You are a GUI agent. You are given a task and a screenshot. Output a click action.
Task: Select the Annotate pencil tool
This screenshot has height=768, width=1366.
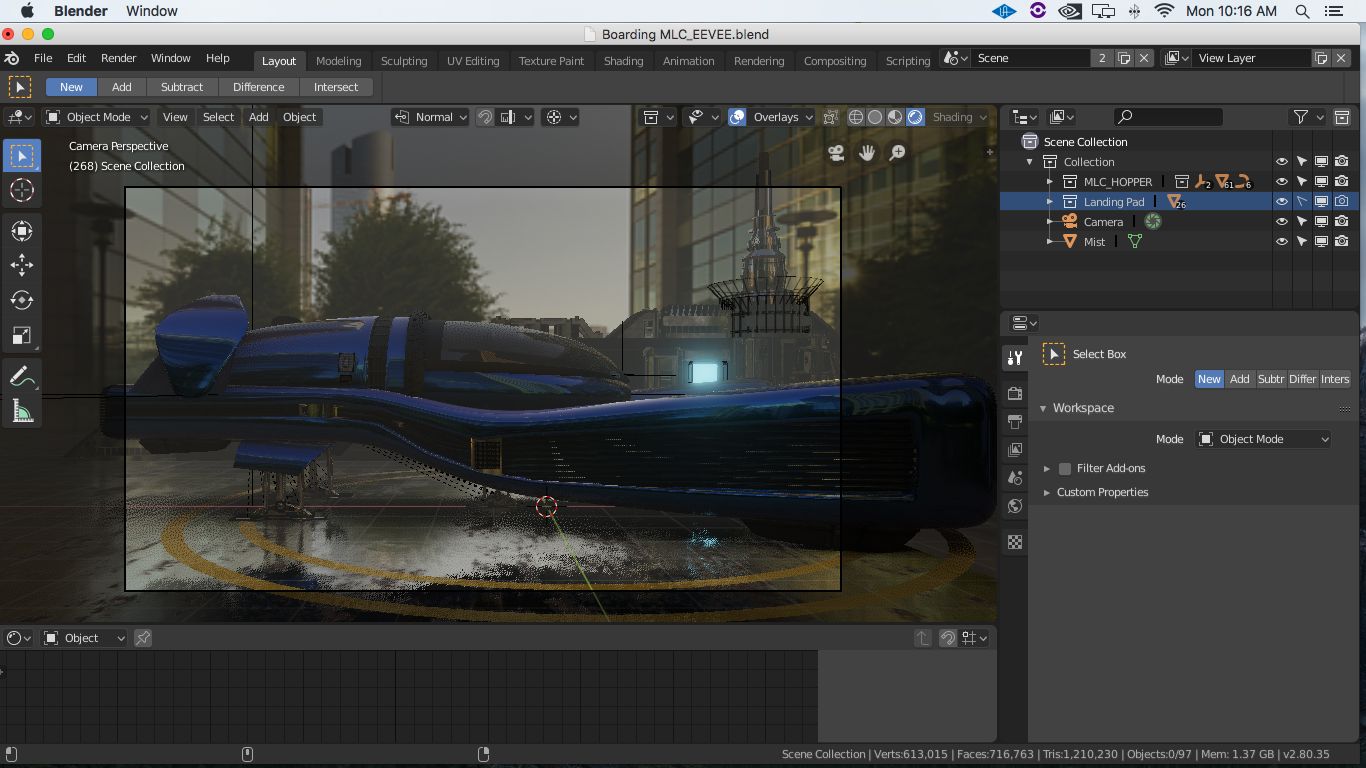coord(21,377)
